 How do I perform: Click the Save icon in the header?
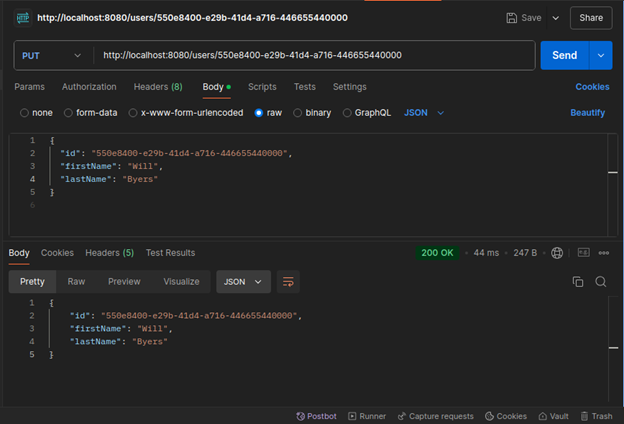(x=513, y=18)
